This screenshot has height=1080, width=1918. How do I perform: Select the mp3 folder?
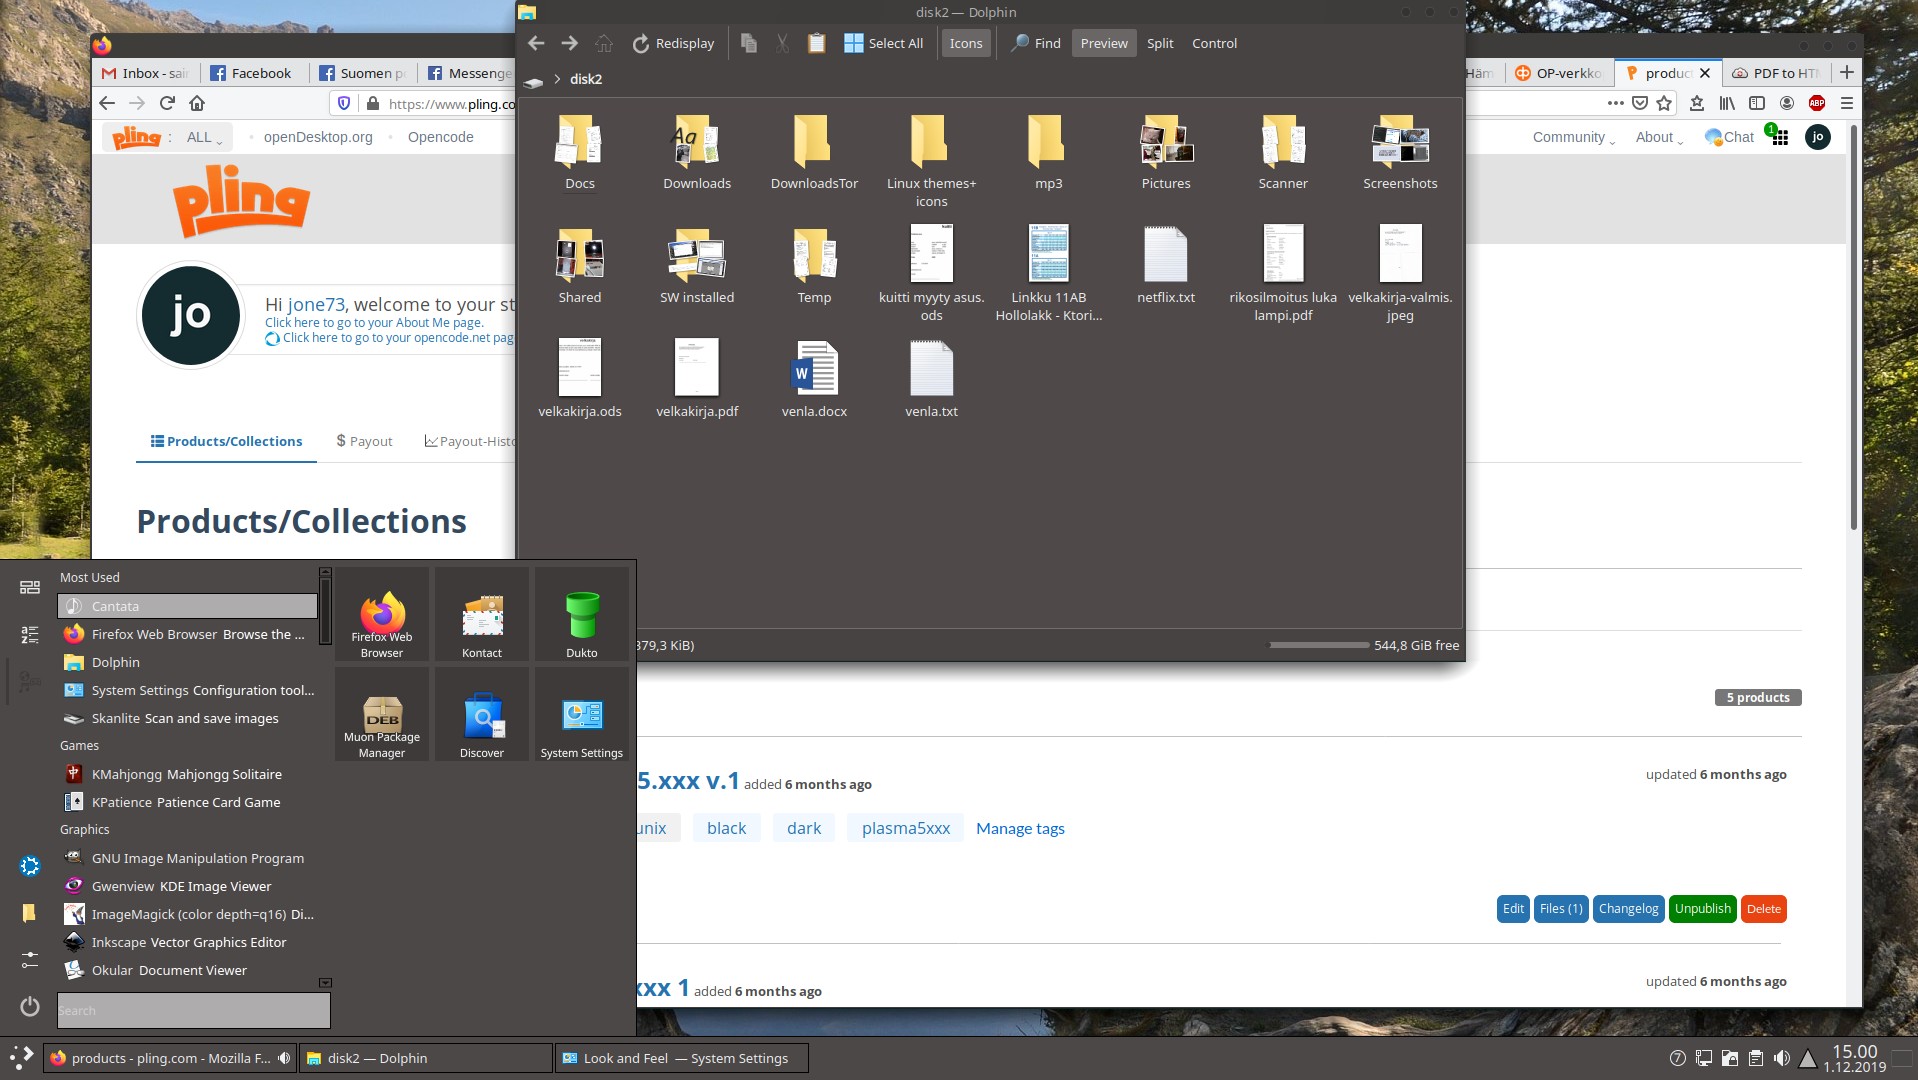coord(1048,152)
